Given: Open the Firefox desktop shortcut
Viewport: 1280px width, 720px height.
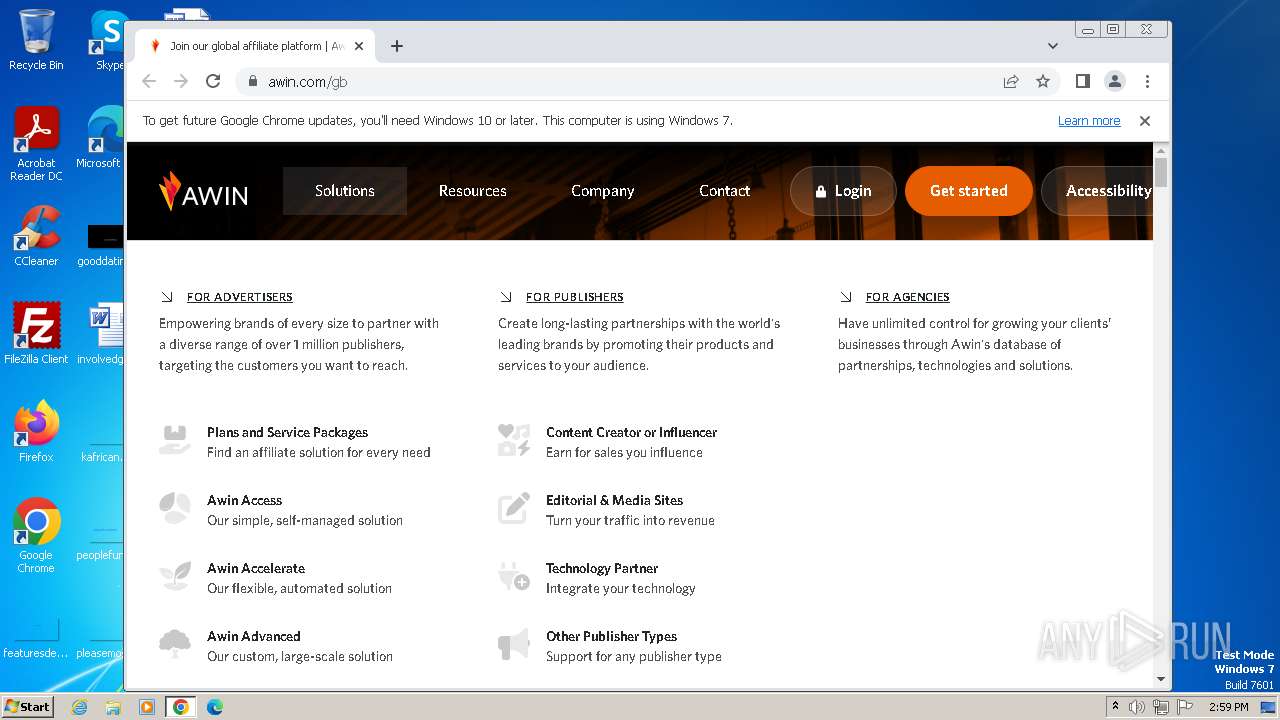Looking at the screenshot, I should tap(36, 432).
